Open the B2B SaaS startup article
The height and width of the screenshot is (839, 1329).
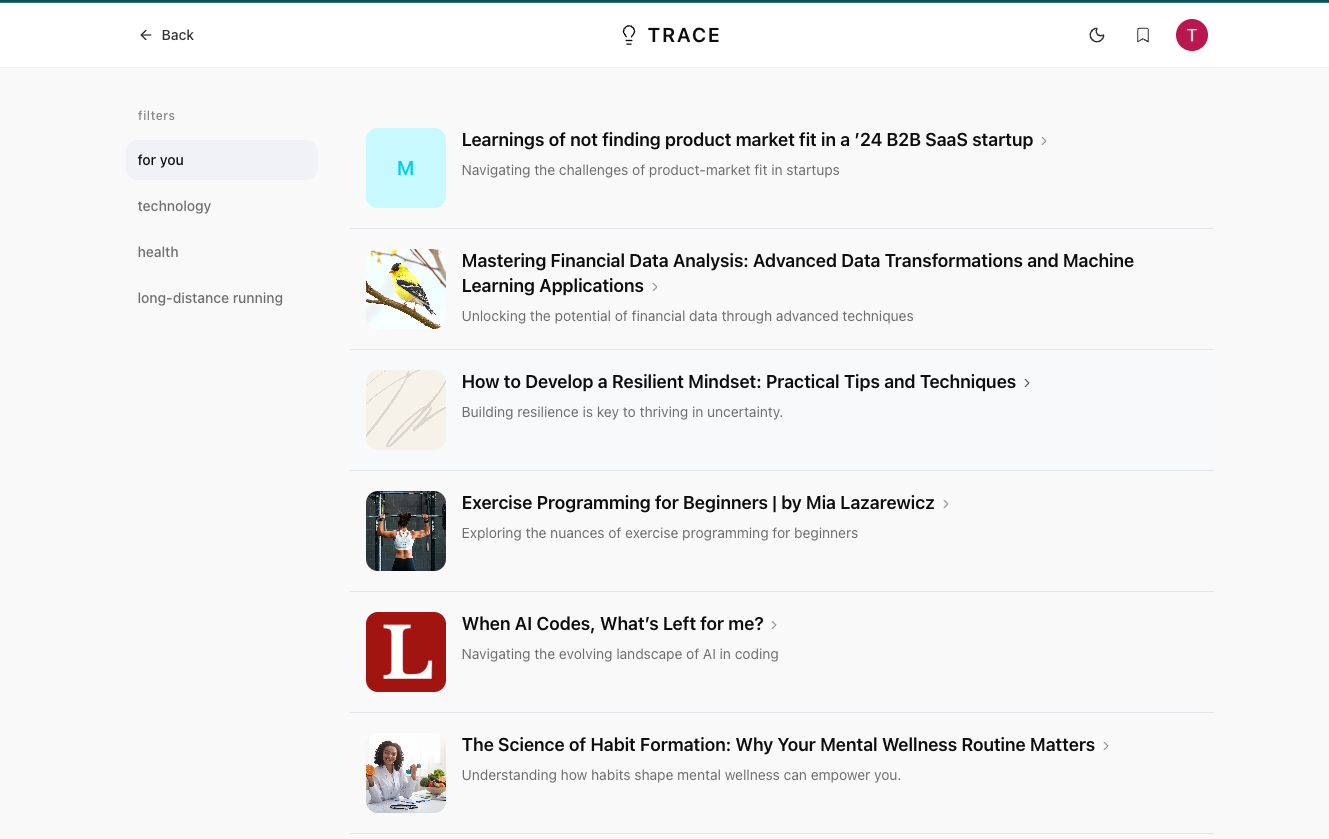(x=746, y=140)
